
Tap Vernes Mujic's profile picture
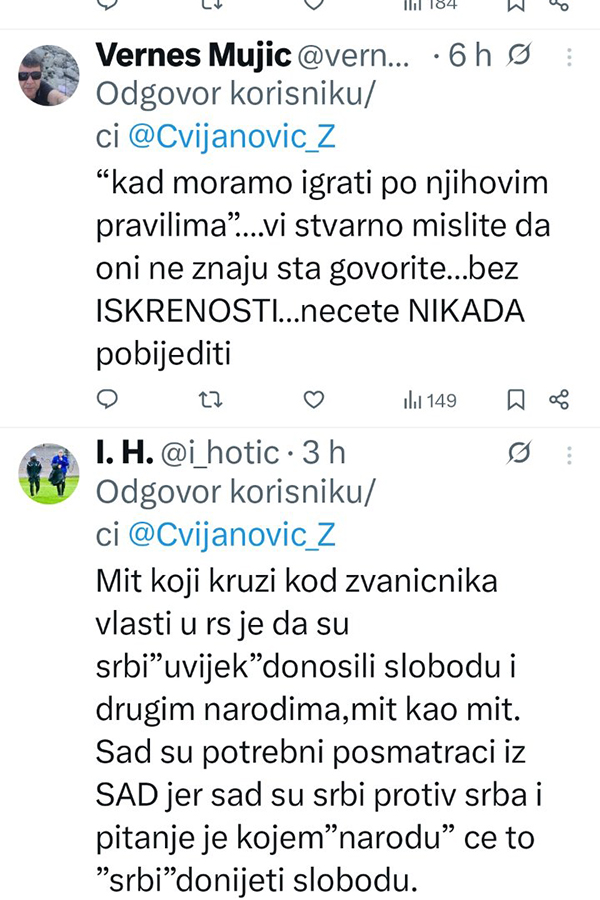coord(49,75)
